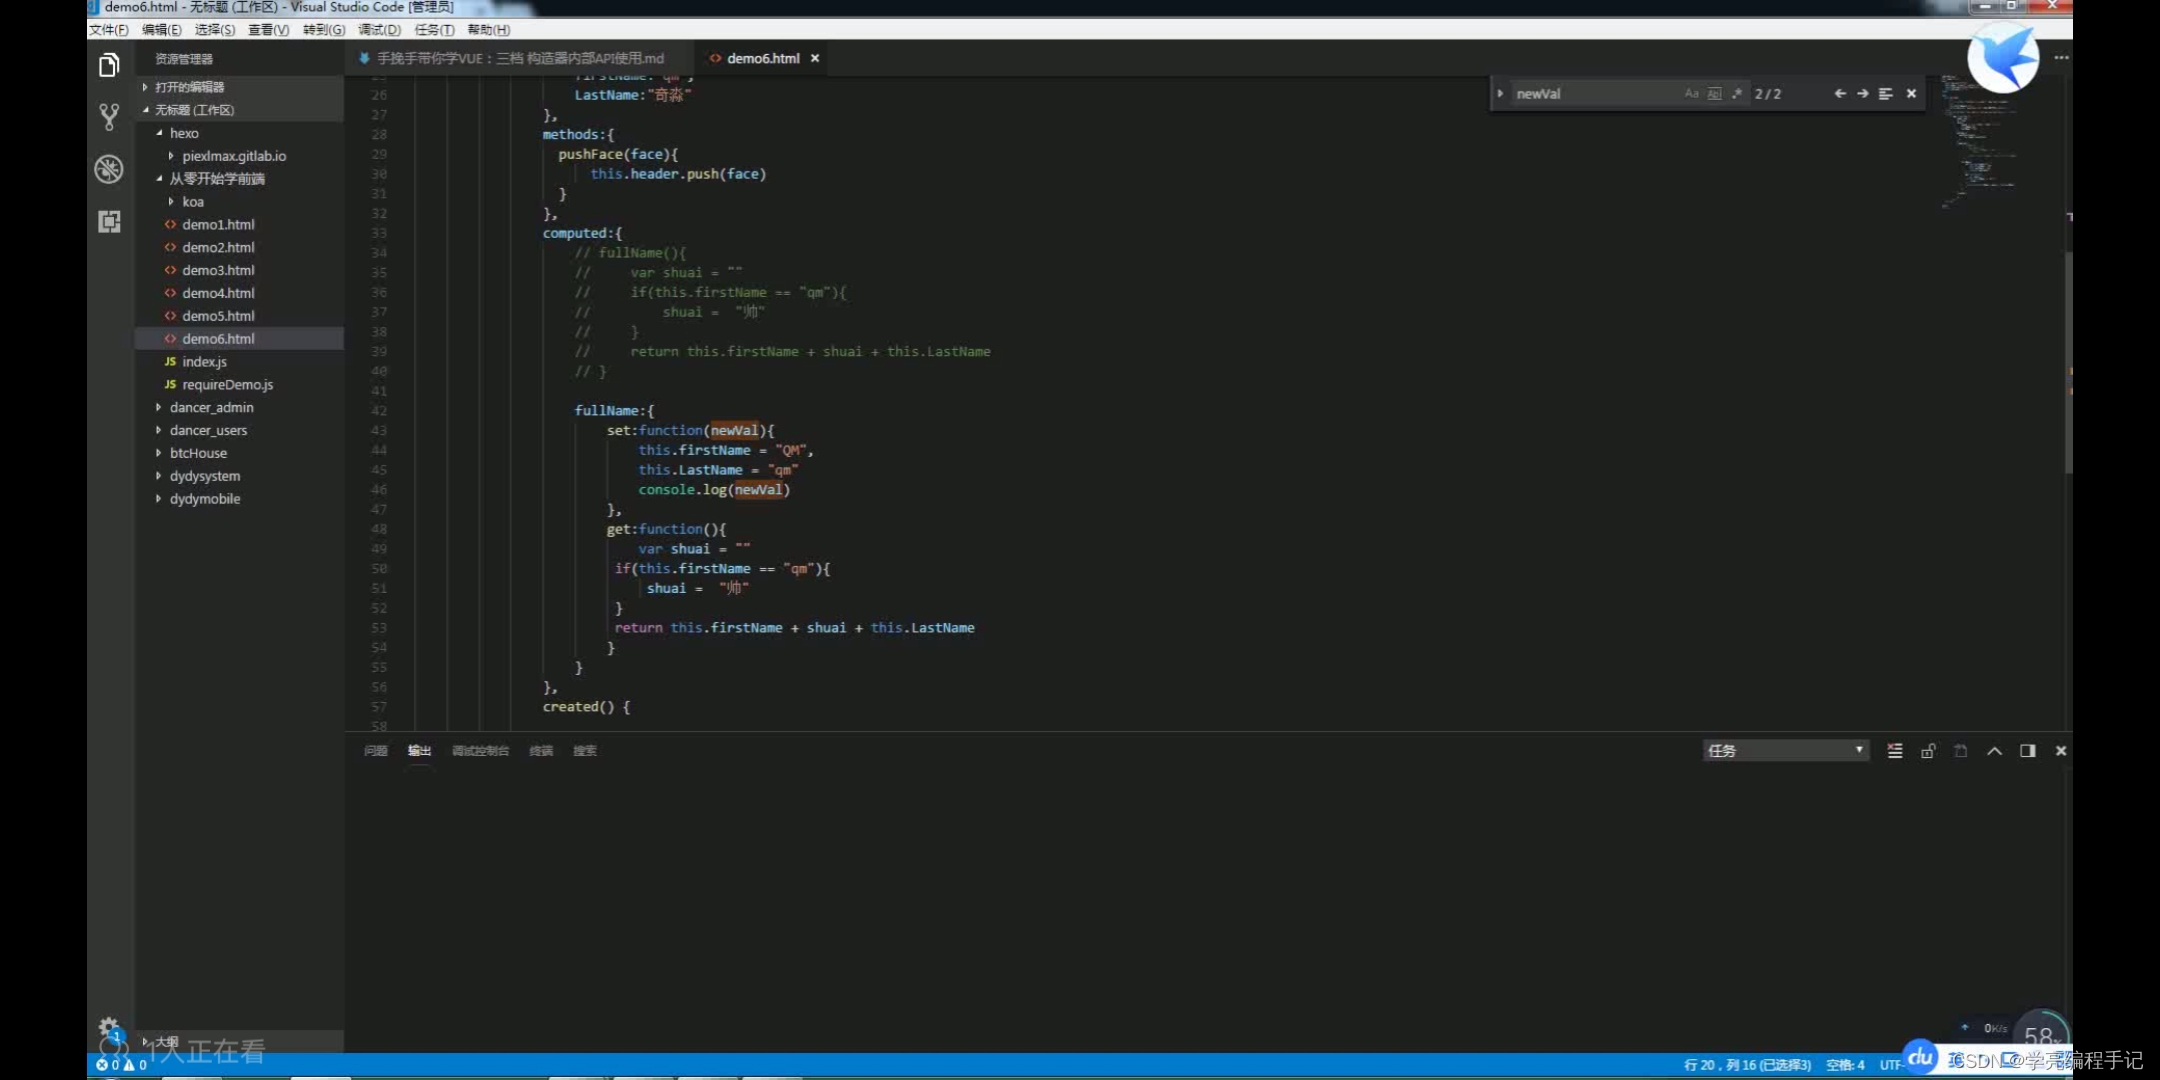Screen dimensions: 2160x1080
Task: Toggle output scroll lock
Action: coord(1928,751)
